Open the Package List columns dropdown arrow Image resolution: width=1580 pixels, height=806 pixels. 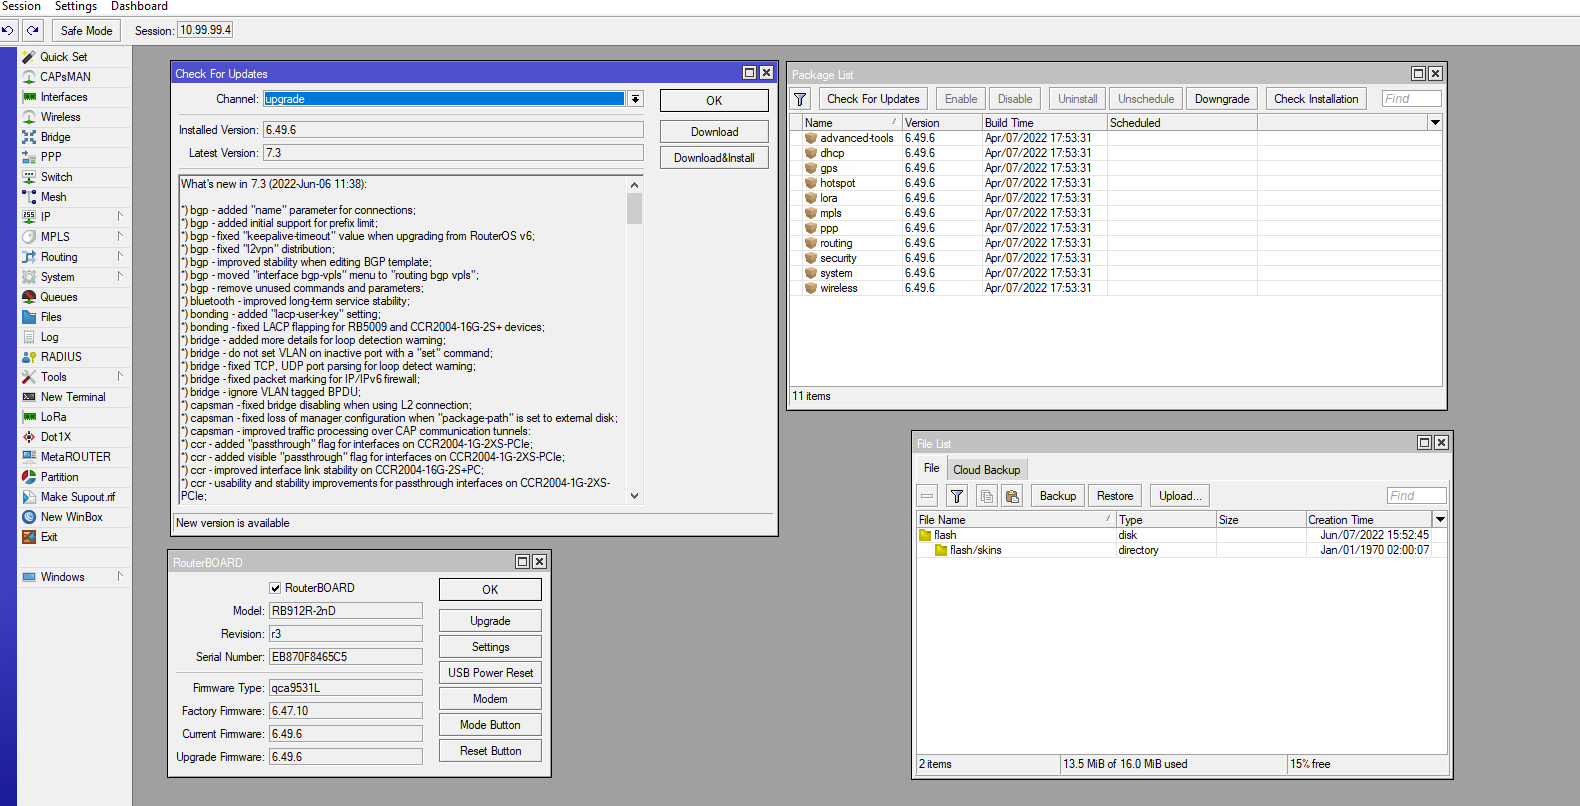(x=1435, y=123)
